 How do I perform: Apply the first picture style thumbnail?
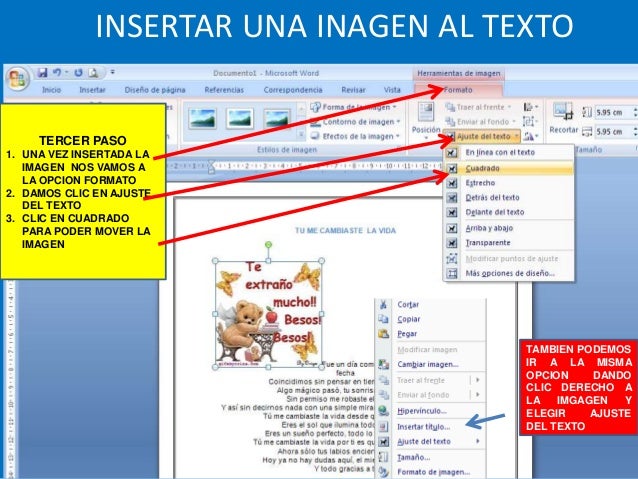click(202, 118)
